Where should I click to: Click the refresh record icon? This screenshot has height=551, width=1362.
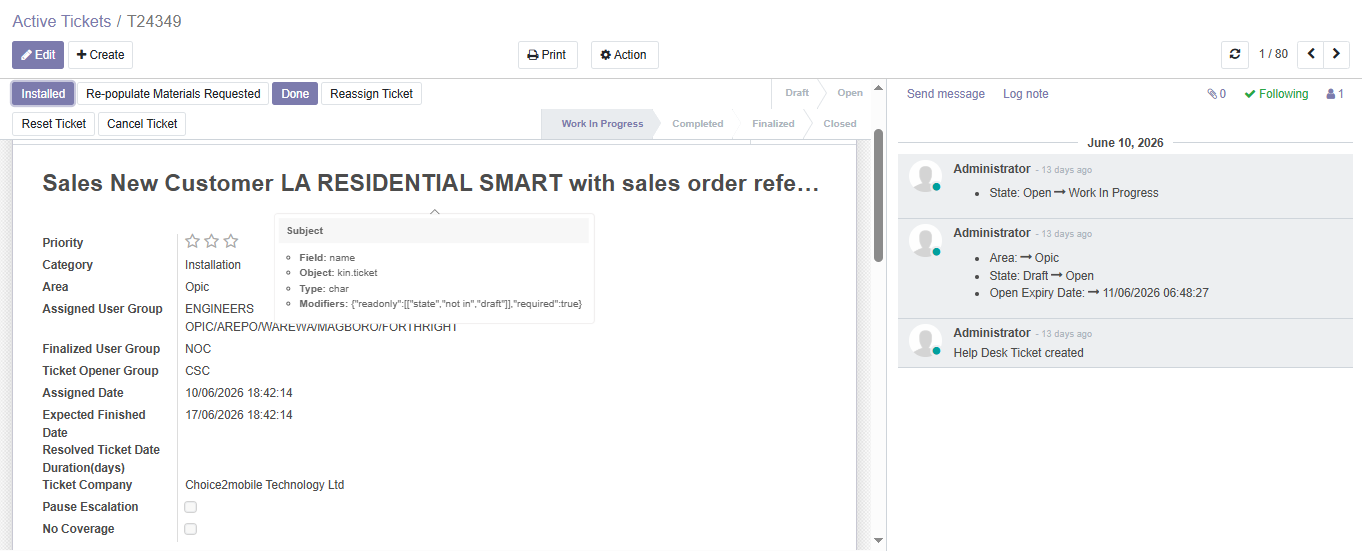pos(1235,55)
